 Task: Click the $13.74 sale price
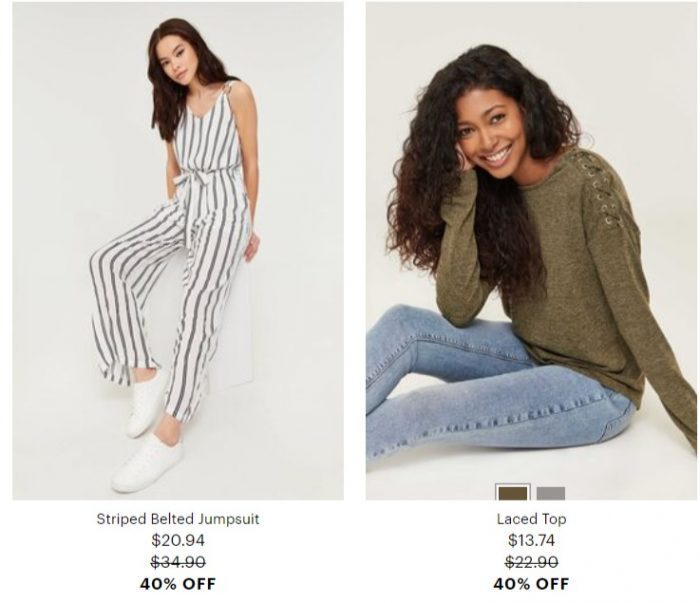pos(531,541)
